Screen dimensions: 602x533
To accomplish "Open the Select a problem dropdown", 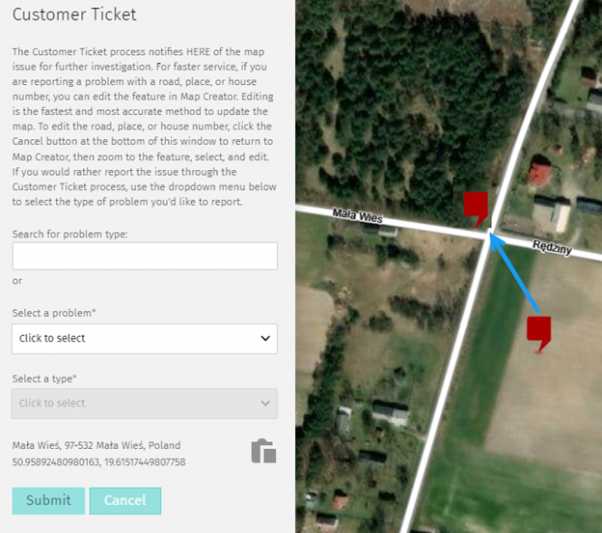I will click(x=145, y=338).
